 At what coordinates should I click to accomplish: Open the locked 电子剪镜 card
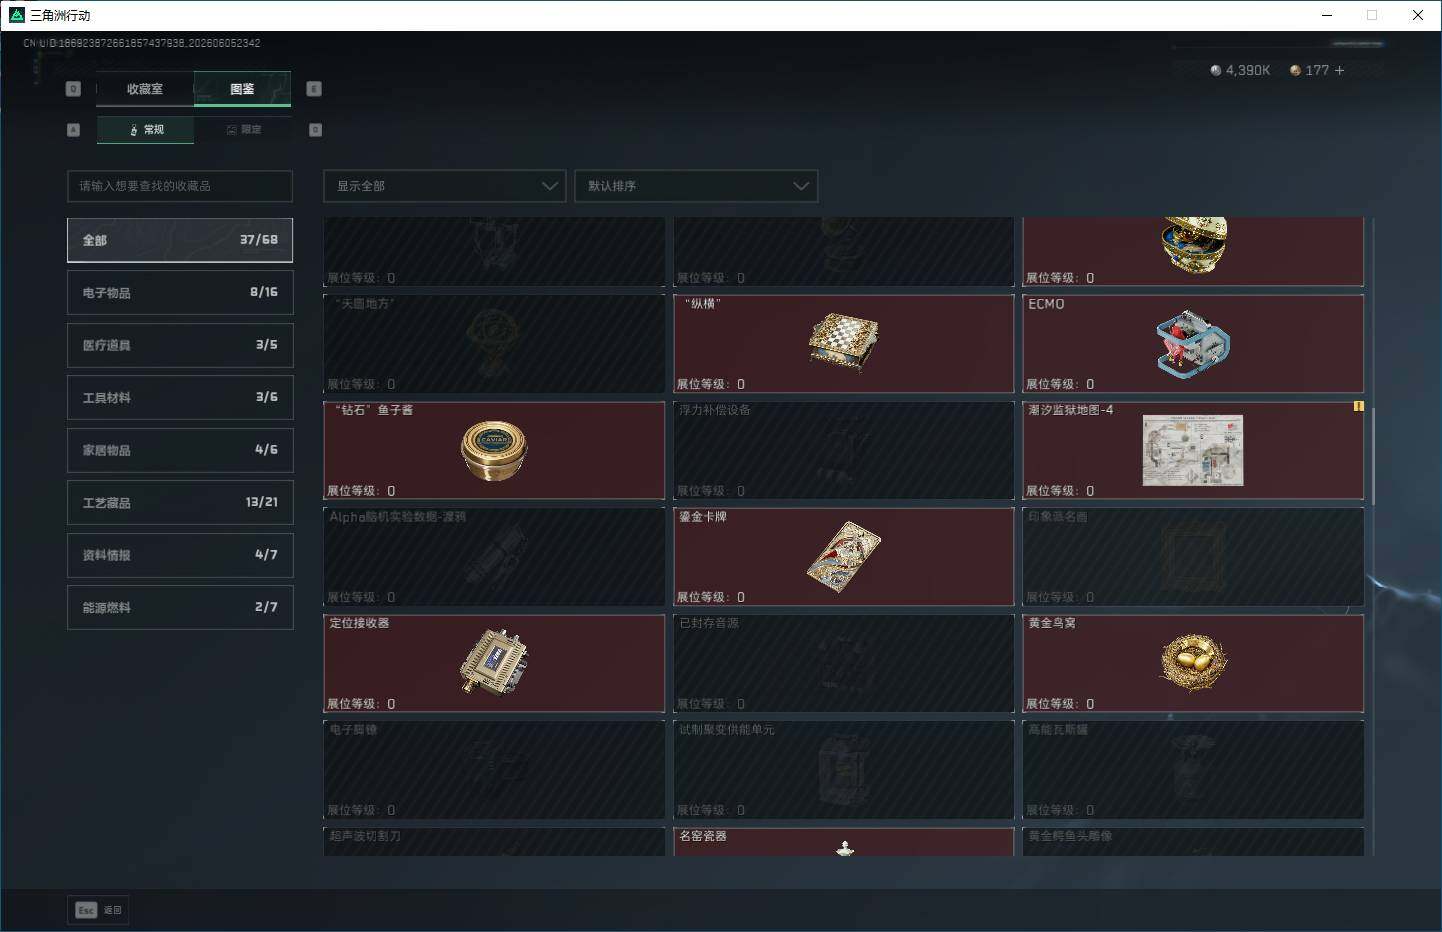click(494, 770)
